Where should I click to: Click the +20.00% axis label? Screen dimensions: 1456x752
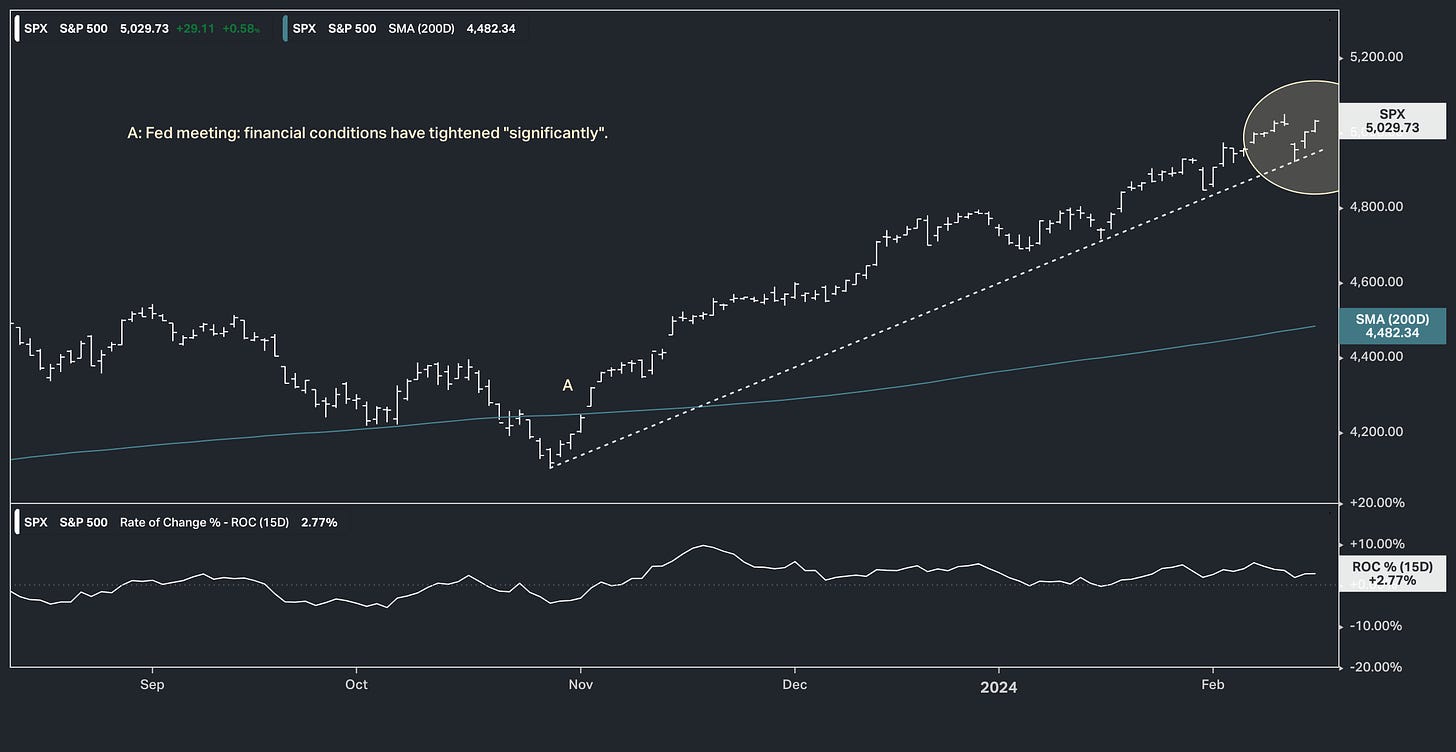pos(1376,502)
